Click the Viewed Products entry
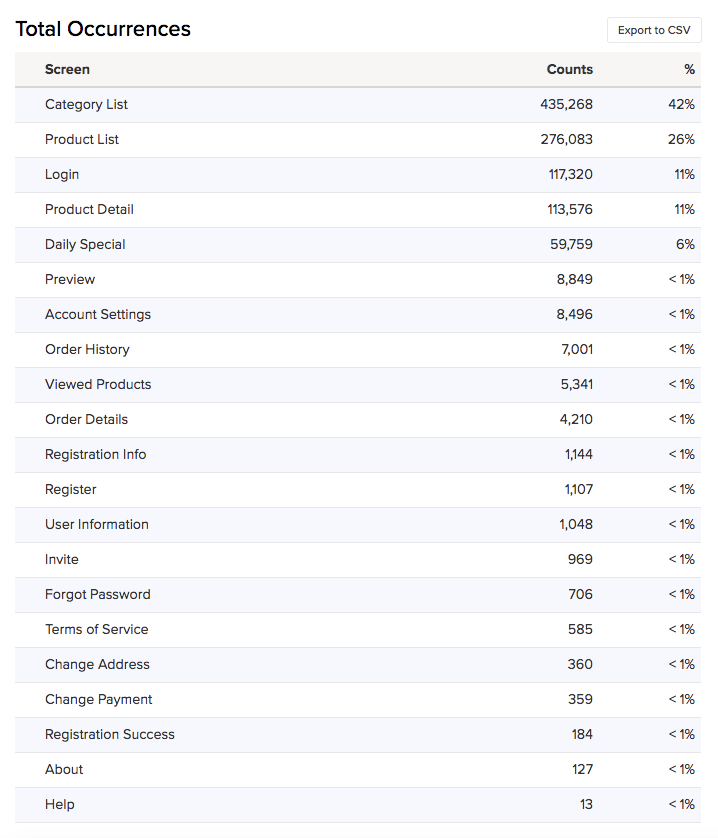718x838 pixels. 98,384
